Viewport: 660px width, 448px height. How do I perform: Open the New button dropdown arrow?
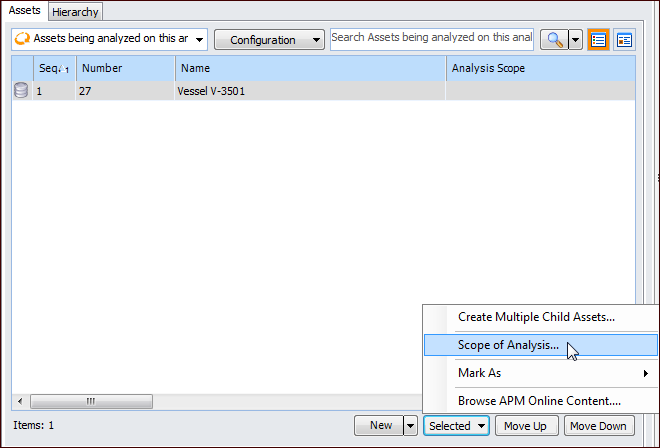pos(410,426)
